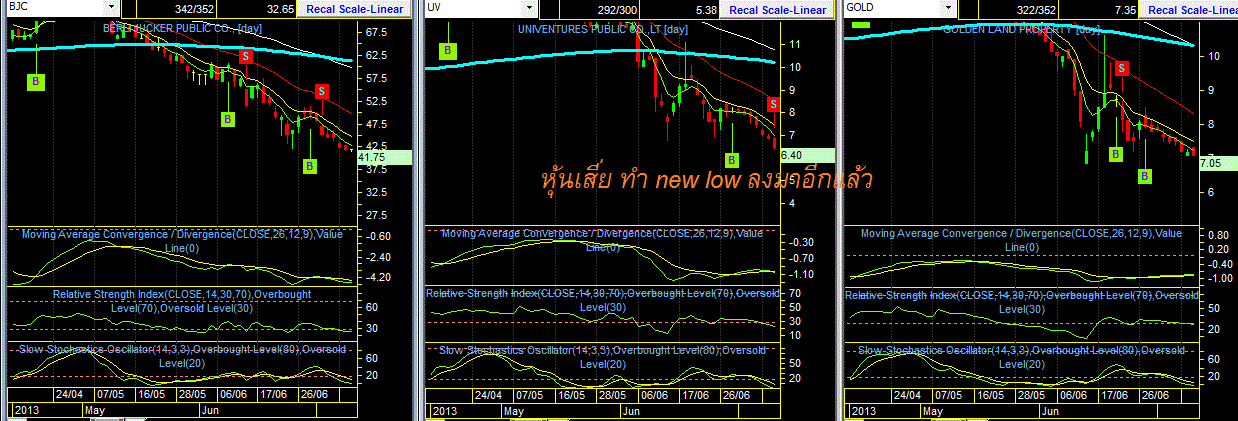Click the 10 price level on UV axis
The height and width of the screenshot is (421, 1238).
(x=794, y=67)
